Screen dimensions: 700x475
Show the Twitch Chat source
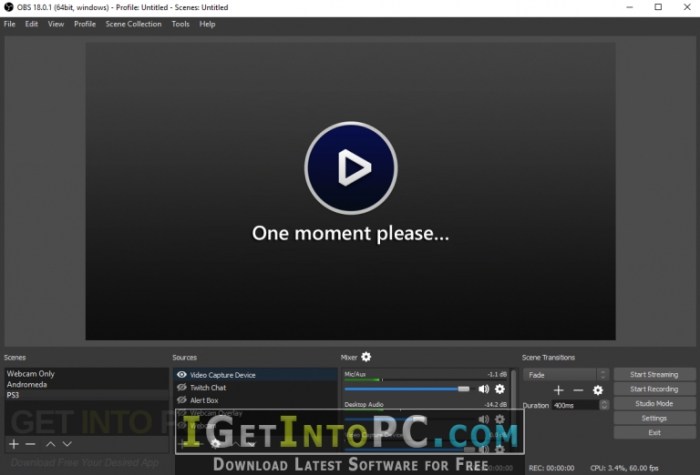(181, 387)
